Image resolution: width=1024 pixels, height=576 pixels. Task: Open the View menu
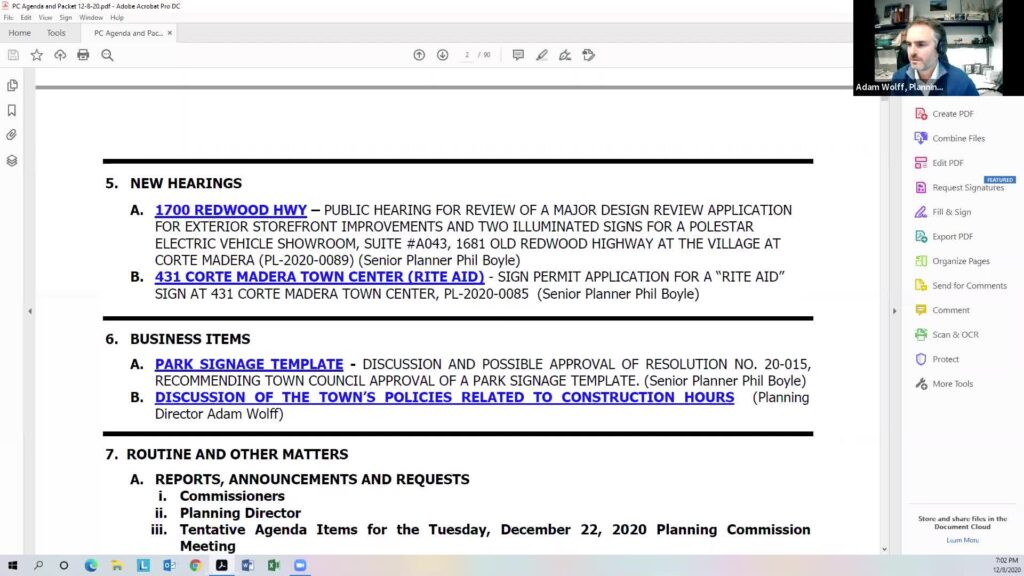click(45, 18)
